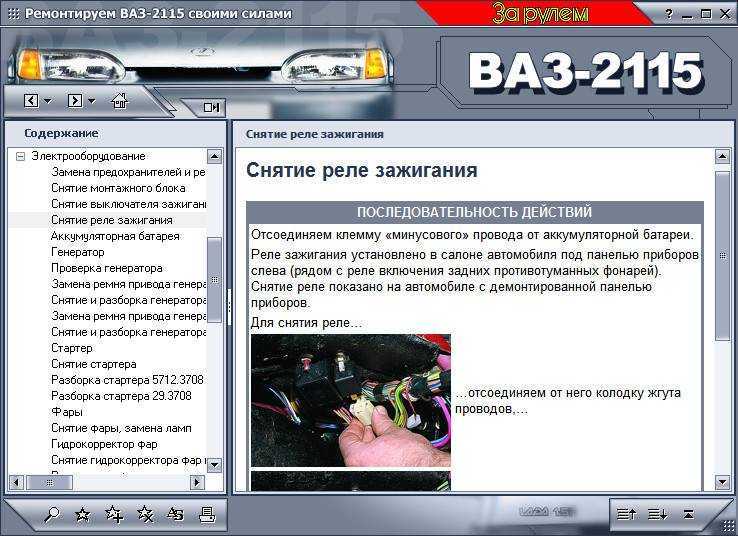The width and height of the screenshot is (738, 536).
Task: Click contents scrollbar down arrow
Action: coord(214,465)
